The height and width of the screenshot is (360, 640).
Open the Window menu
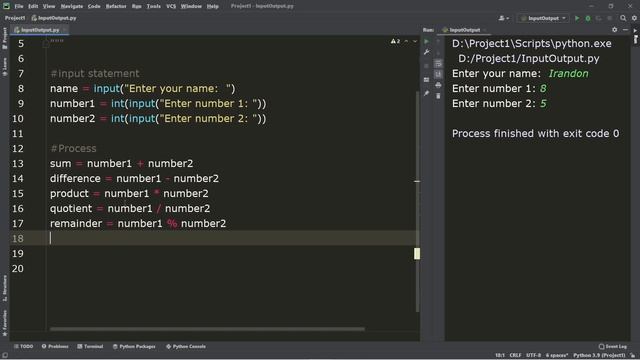coord(191,6)
